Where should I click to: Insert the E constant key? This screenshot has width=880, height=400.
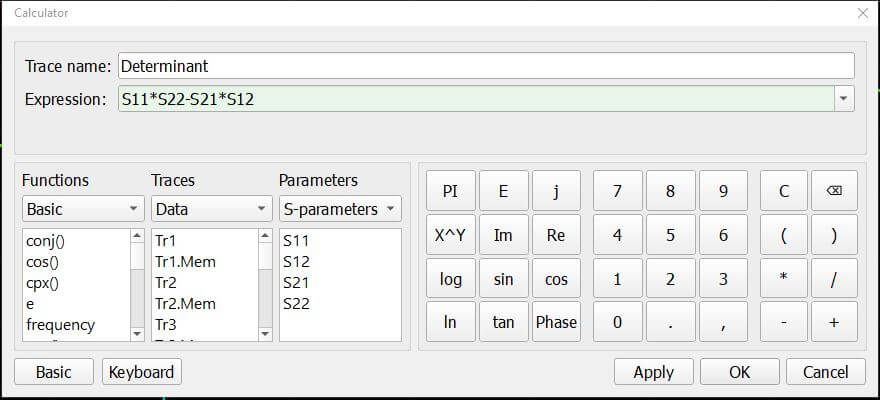coord(503,191)
